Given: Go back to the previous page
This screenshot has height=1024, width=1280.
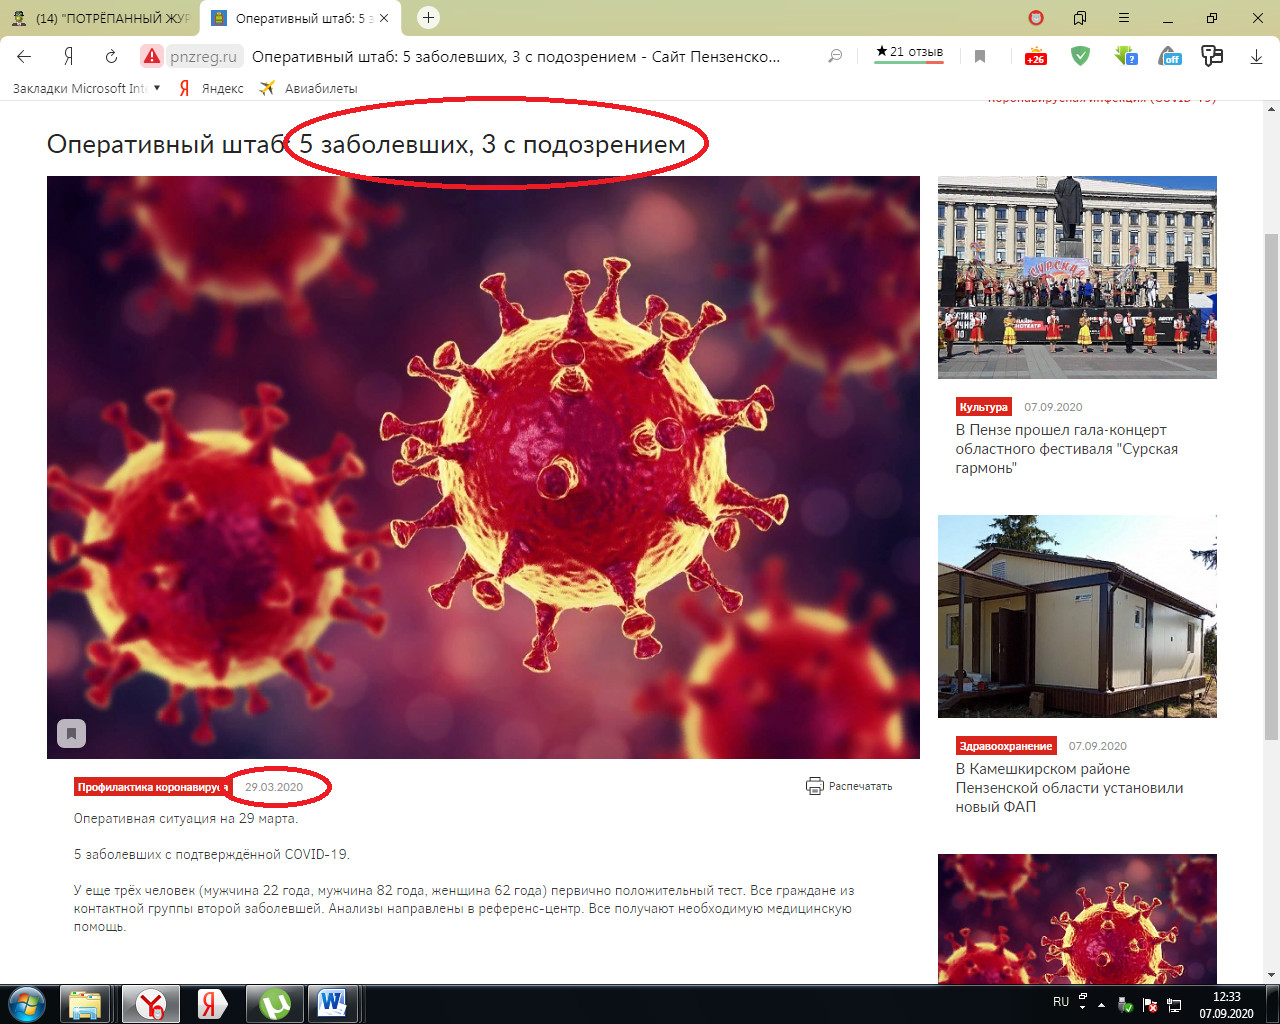Looking at the screenshot, I should (24, 56).
